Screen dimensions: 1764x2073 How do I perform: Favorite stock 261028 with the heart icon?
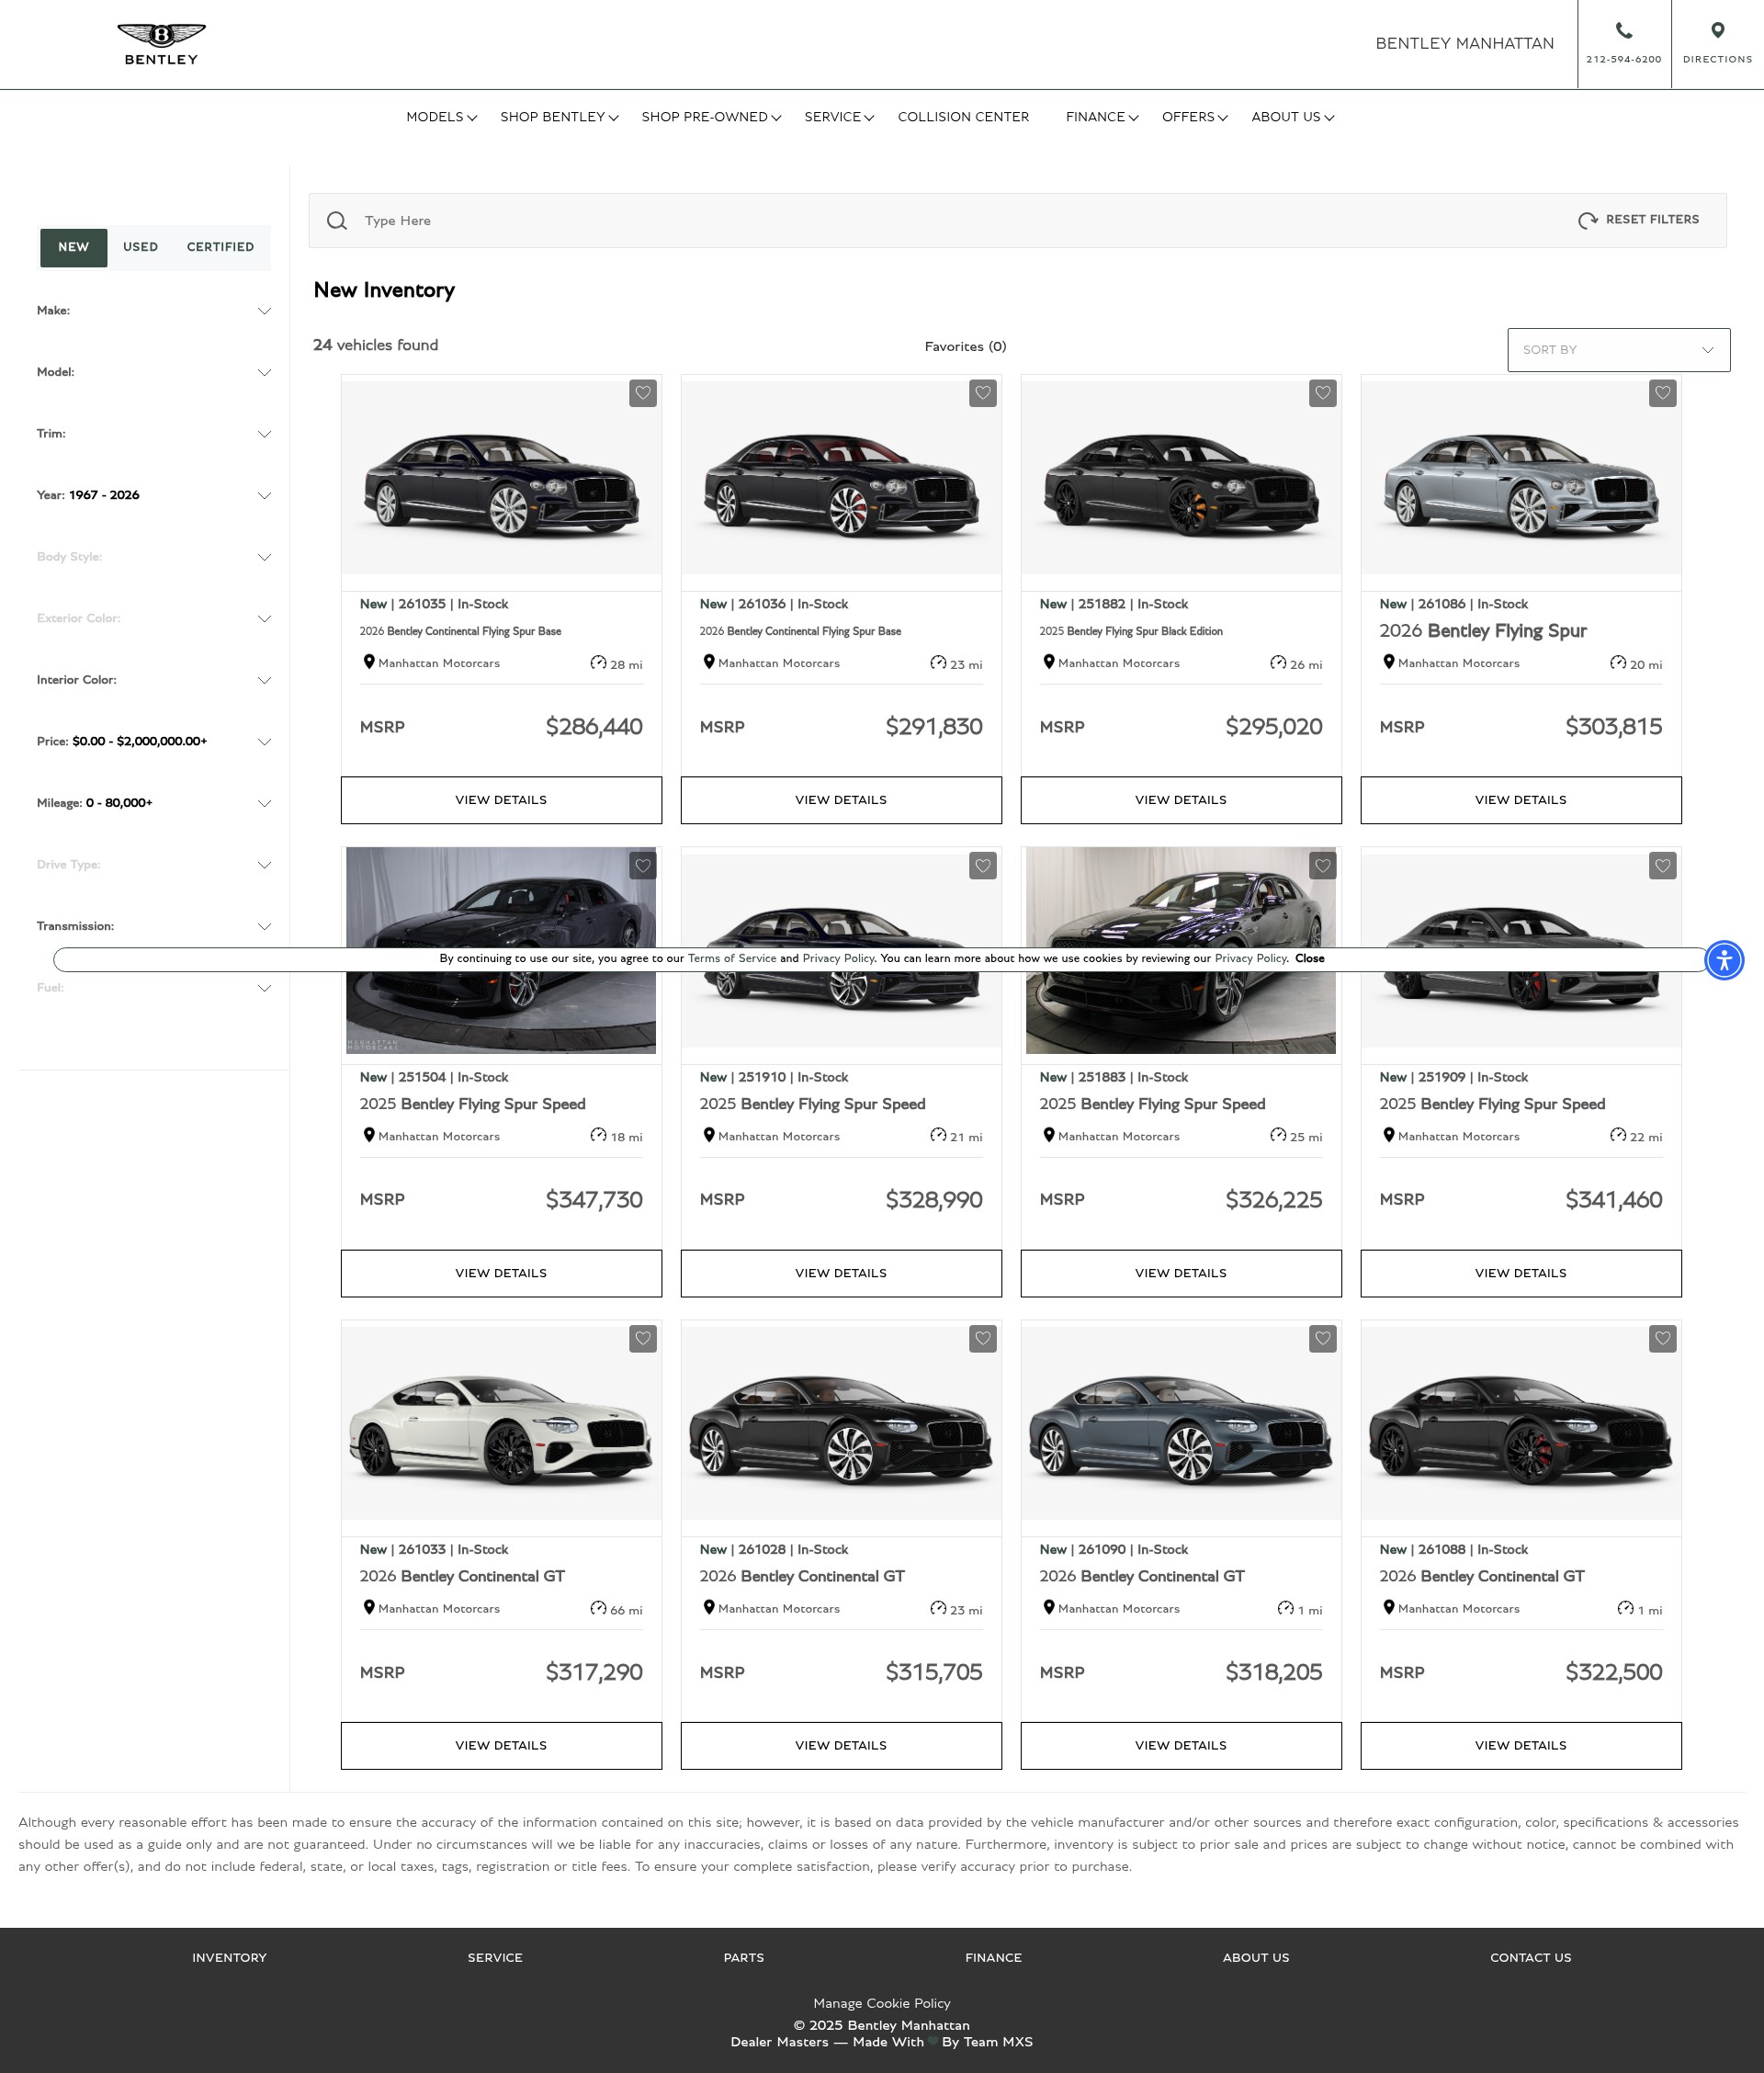coord(983,1338)
